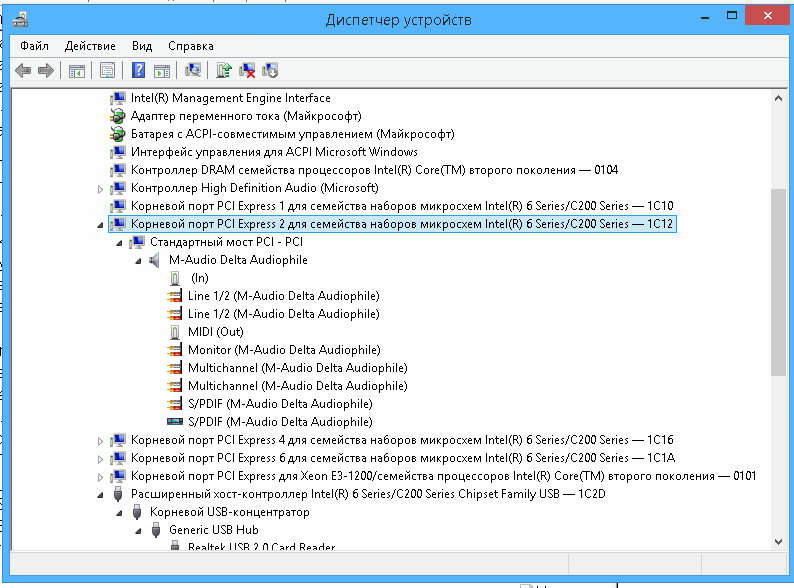Screen dimensions: 794x588
Task: Collapse the M-Audio Delta Audiophile node
Action: pyautogui.click(x=138, y=261)
